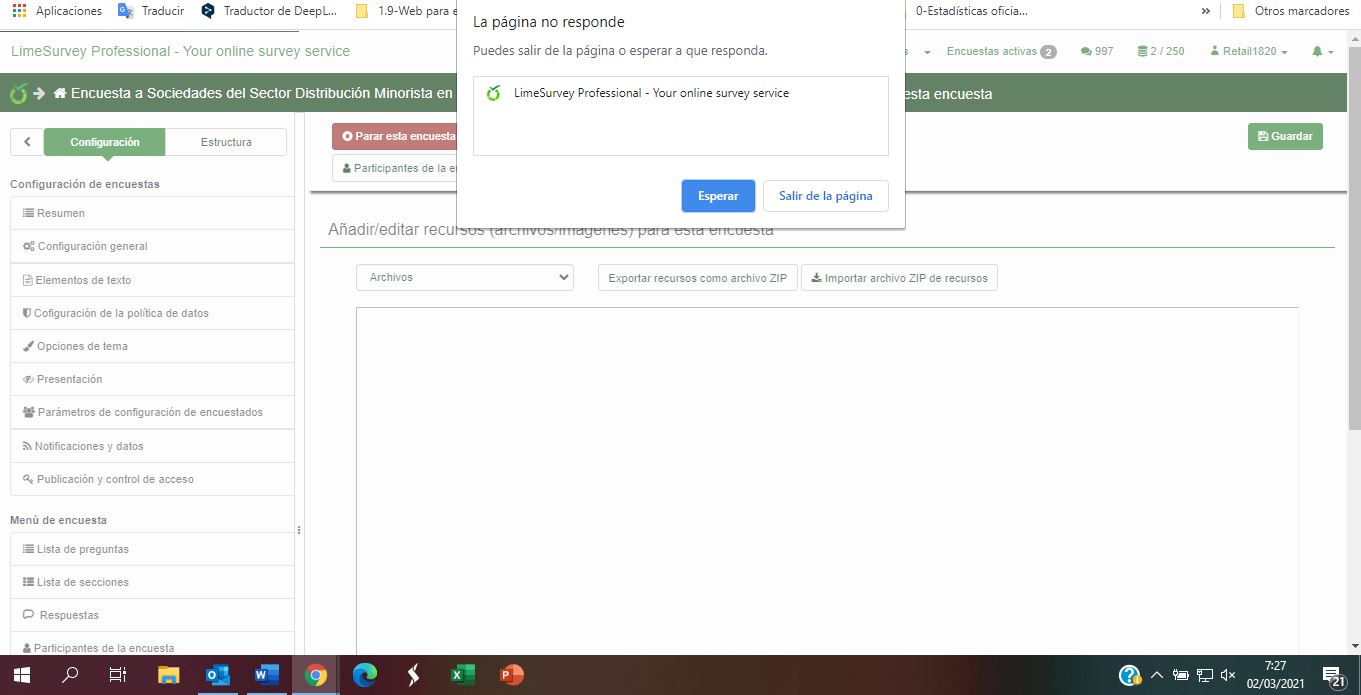Viewport: 1361px width, 695px height.
Task: Click Parar esta encuesta button
Action: coord(395,136)
